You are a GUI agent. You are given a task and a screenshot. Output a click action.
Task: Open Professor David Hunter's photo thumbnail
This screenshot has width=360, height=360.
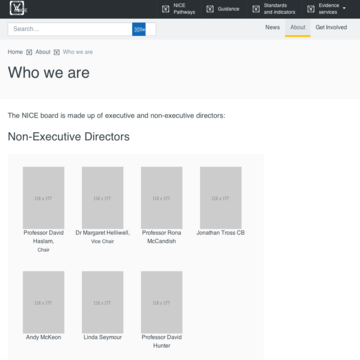tap(162, 302)
